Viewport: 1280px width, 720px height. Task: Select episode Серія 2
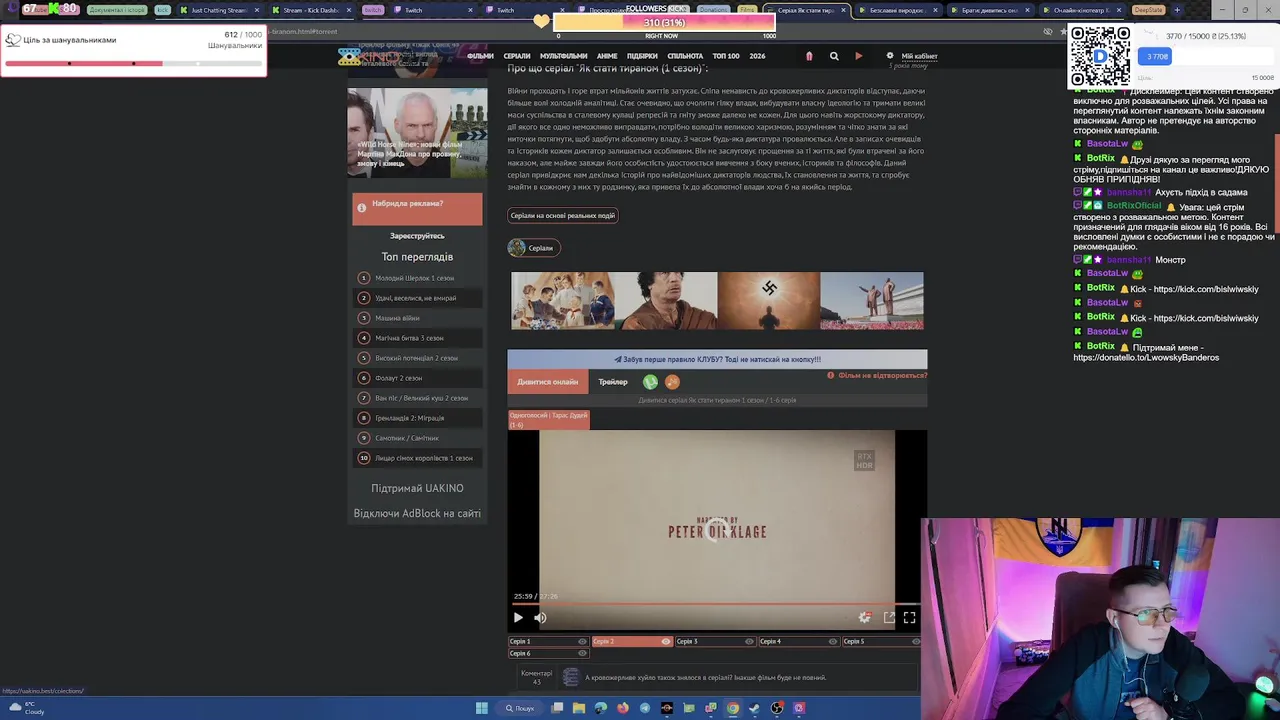tap(631, 641)
